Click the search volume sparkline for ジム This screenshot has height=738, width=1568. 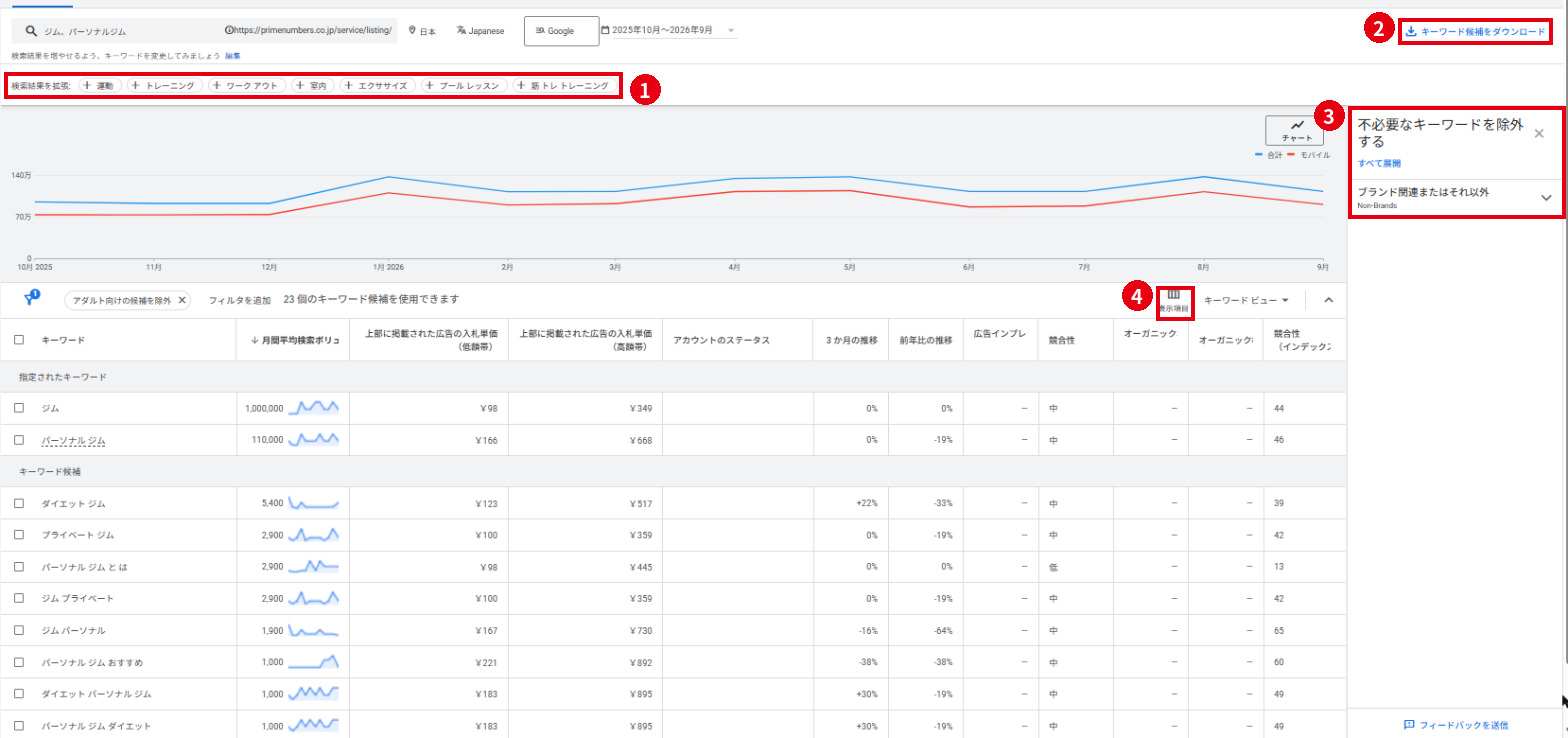314,408
